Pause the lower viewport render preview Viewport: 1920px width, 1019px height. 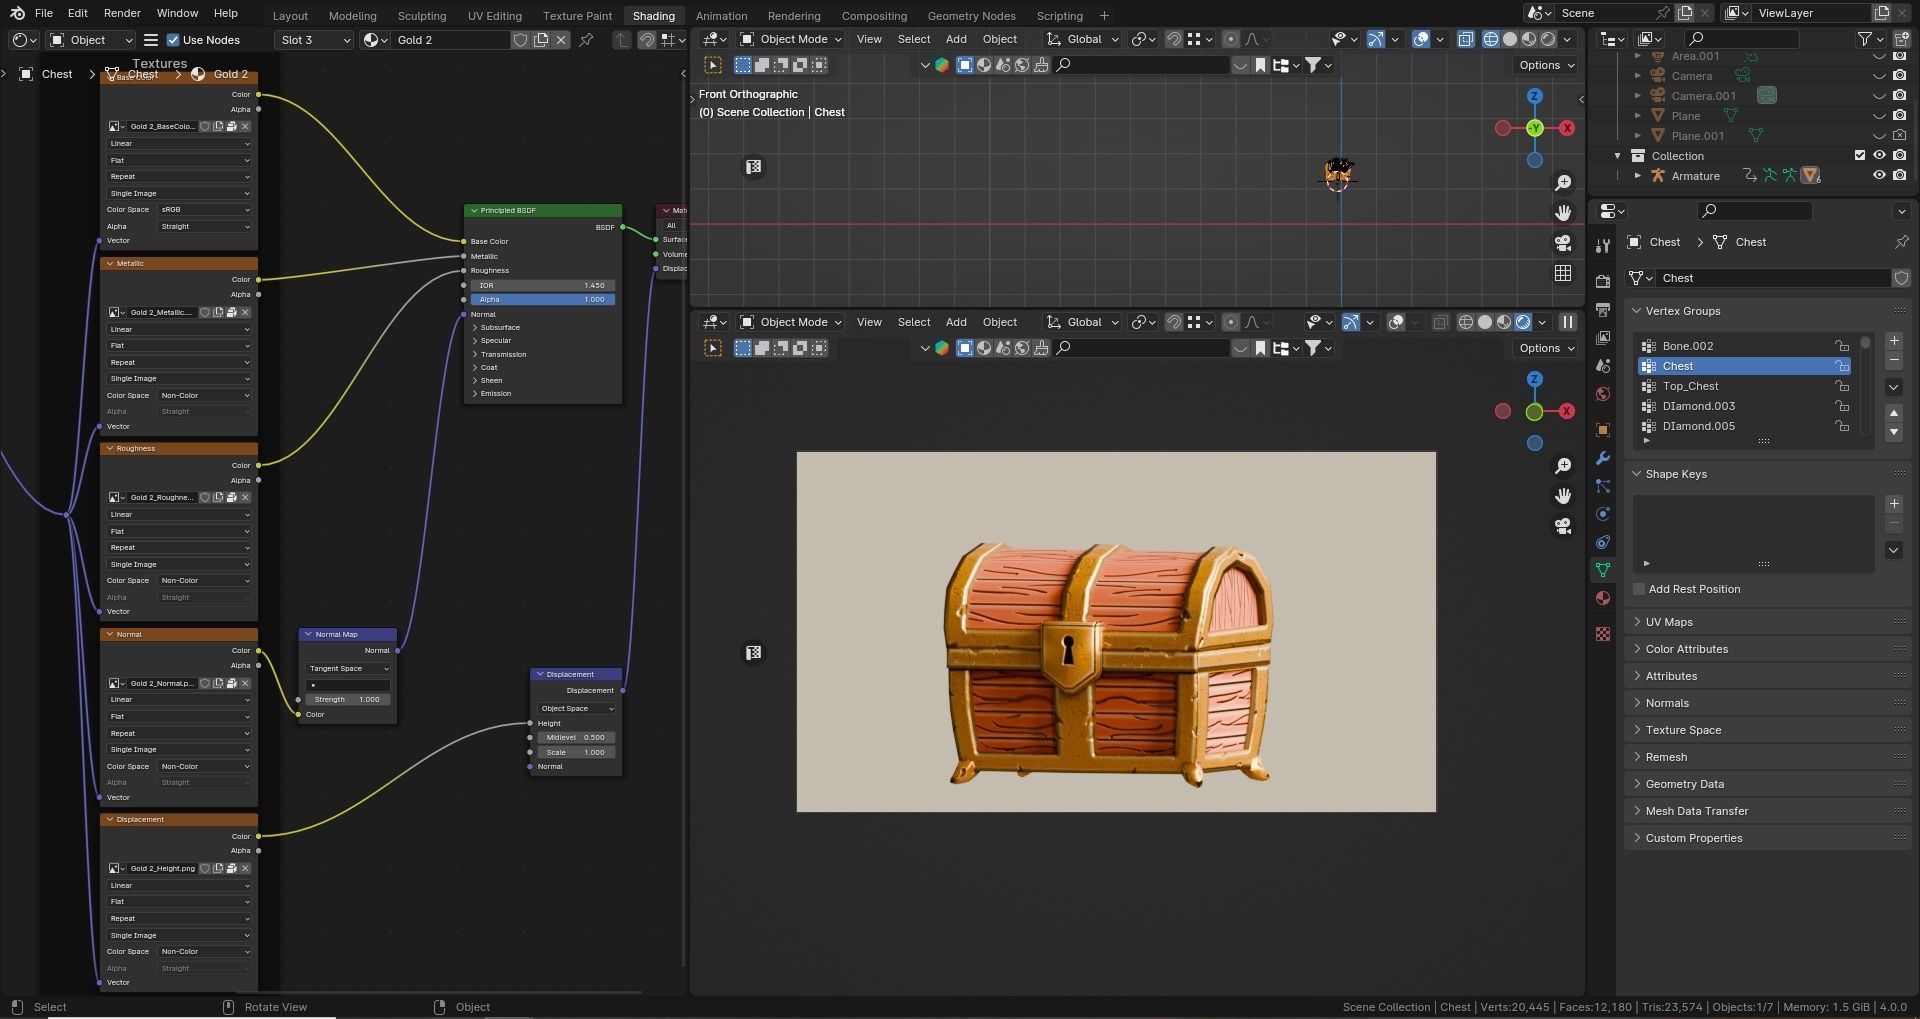pyautogui.click(x=1568, y=322)
